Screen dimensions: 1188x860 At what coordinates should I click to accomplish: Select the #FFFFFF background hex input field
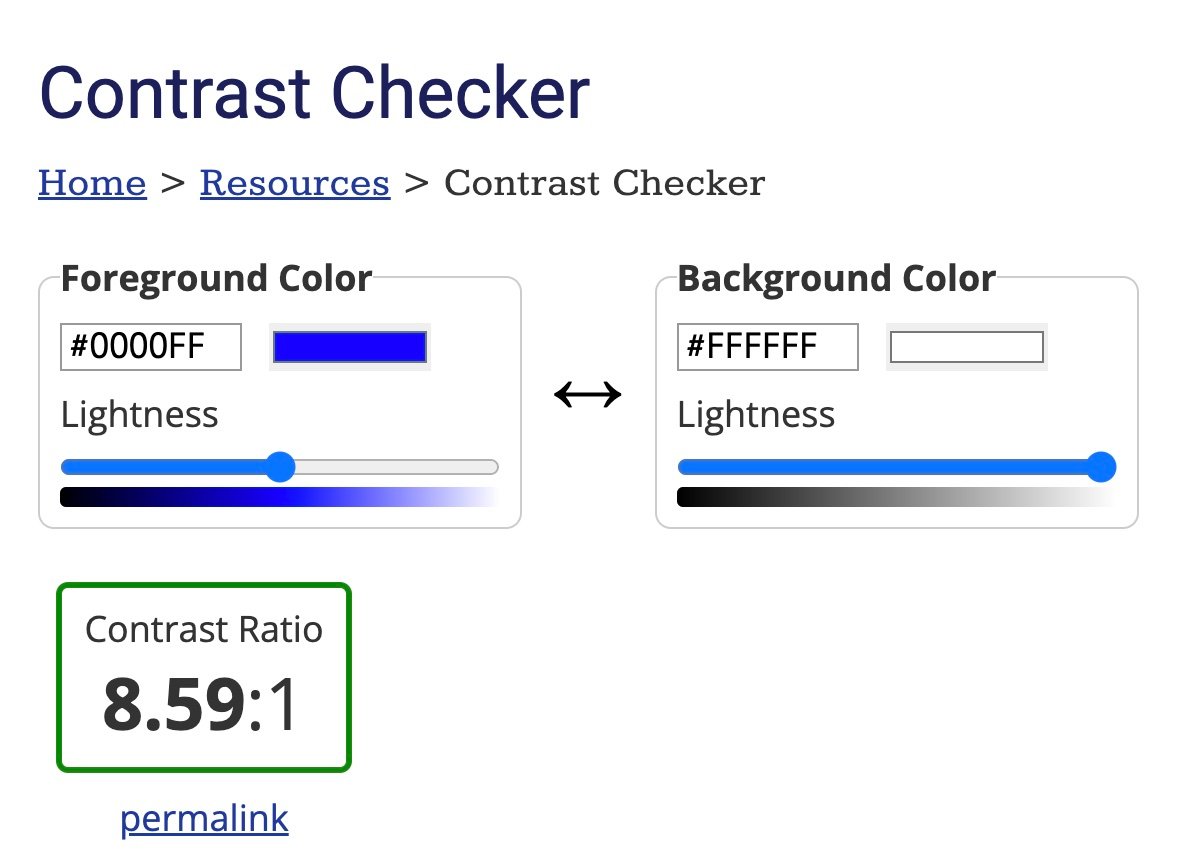(x=767, y=346)
